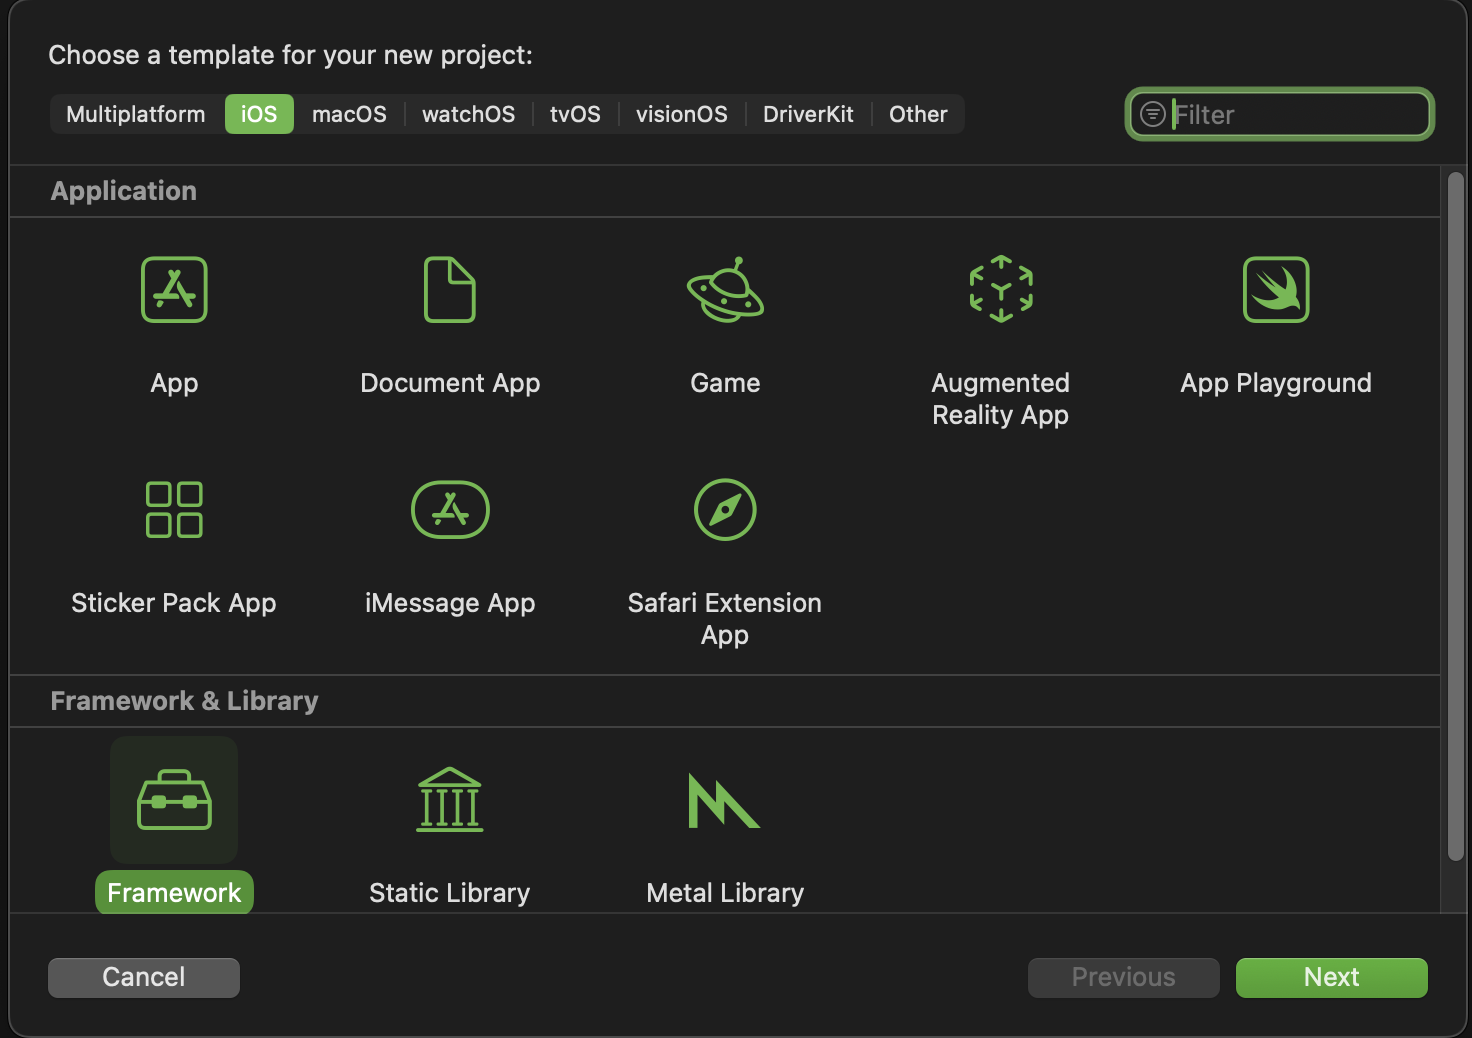
Task: Select the Augmented Reality App icon
Action: 1001,290
